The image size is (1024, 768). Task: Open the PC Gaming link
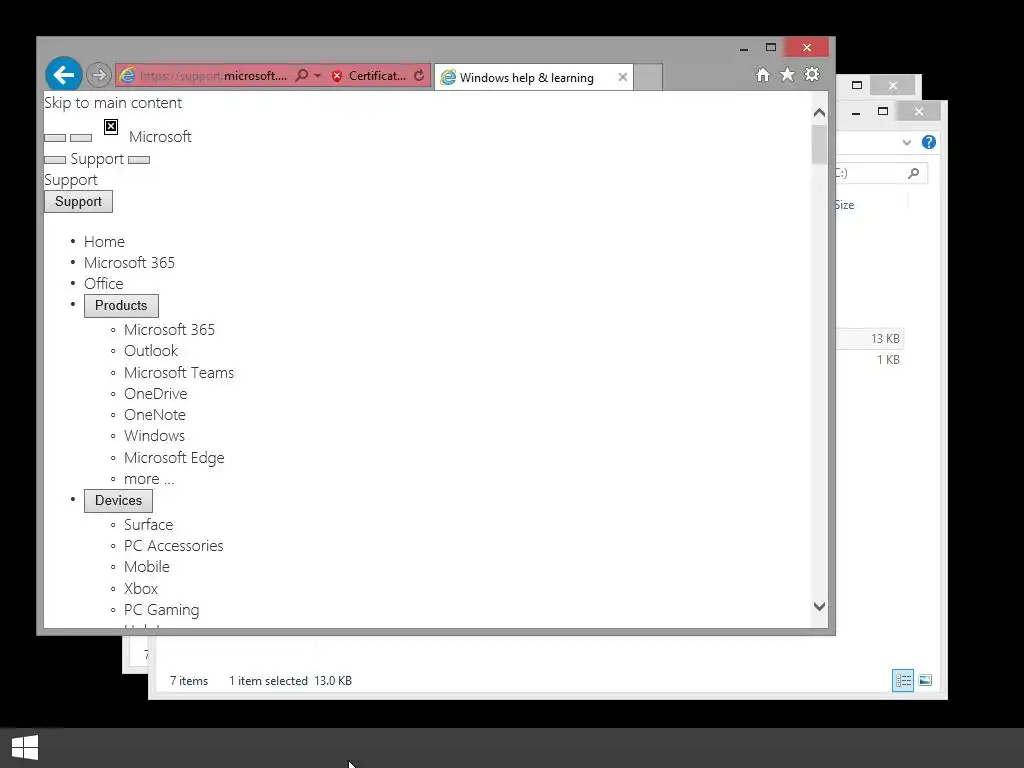[x=162, y=610]
